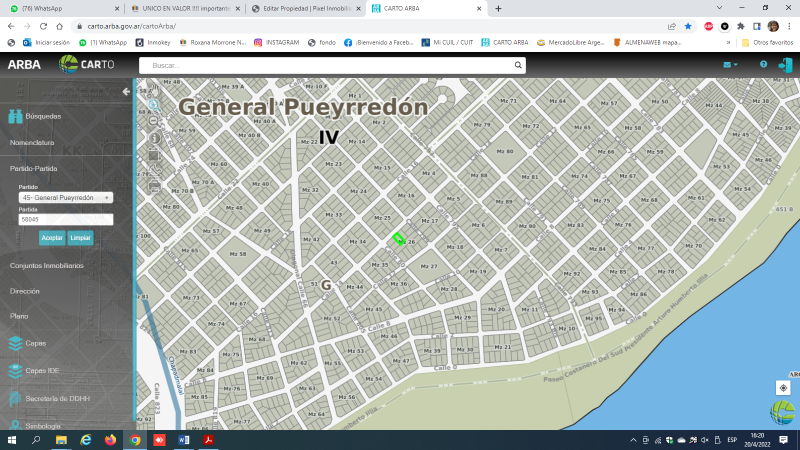Click the geolocation target button on map
Image resolution: width=800 pixels, height=450 pixels.
tap(783, 388)
